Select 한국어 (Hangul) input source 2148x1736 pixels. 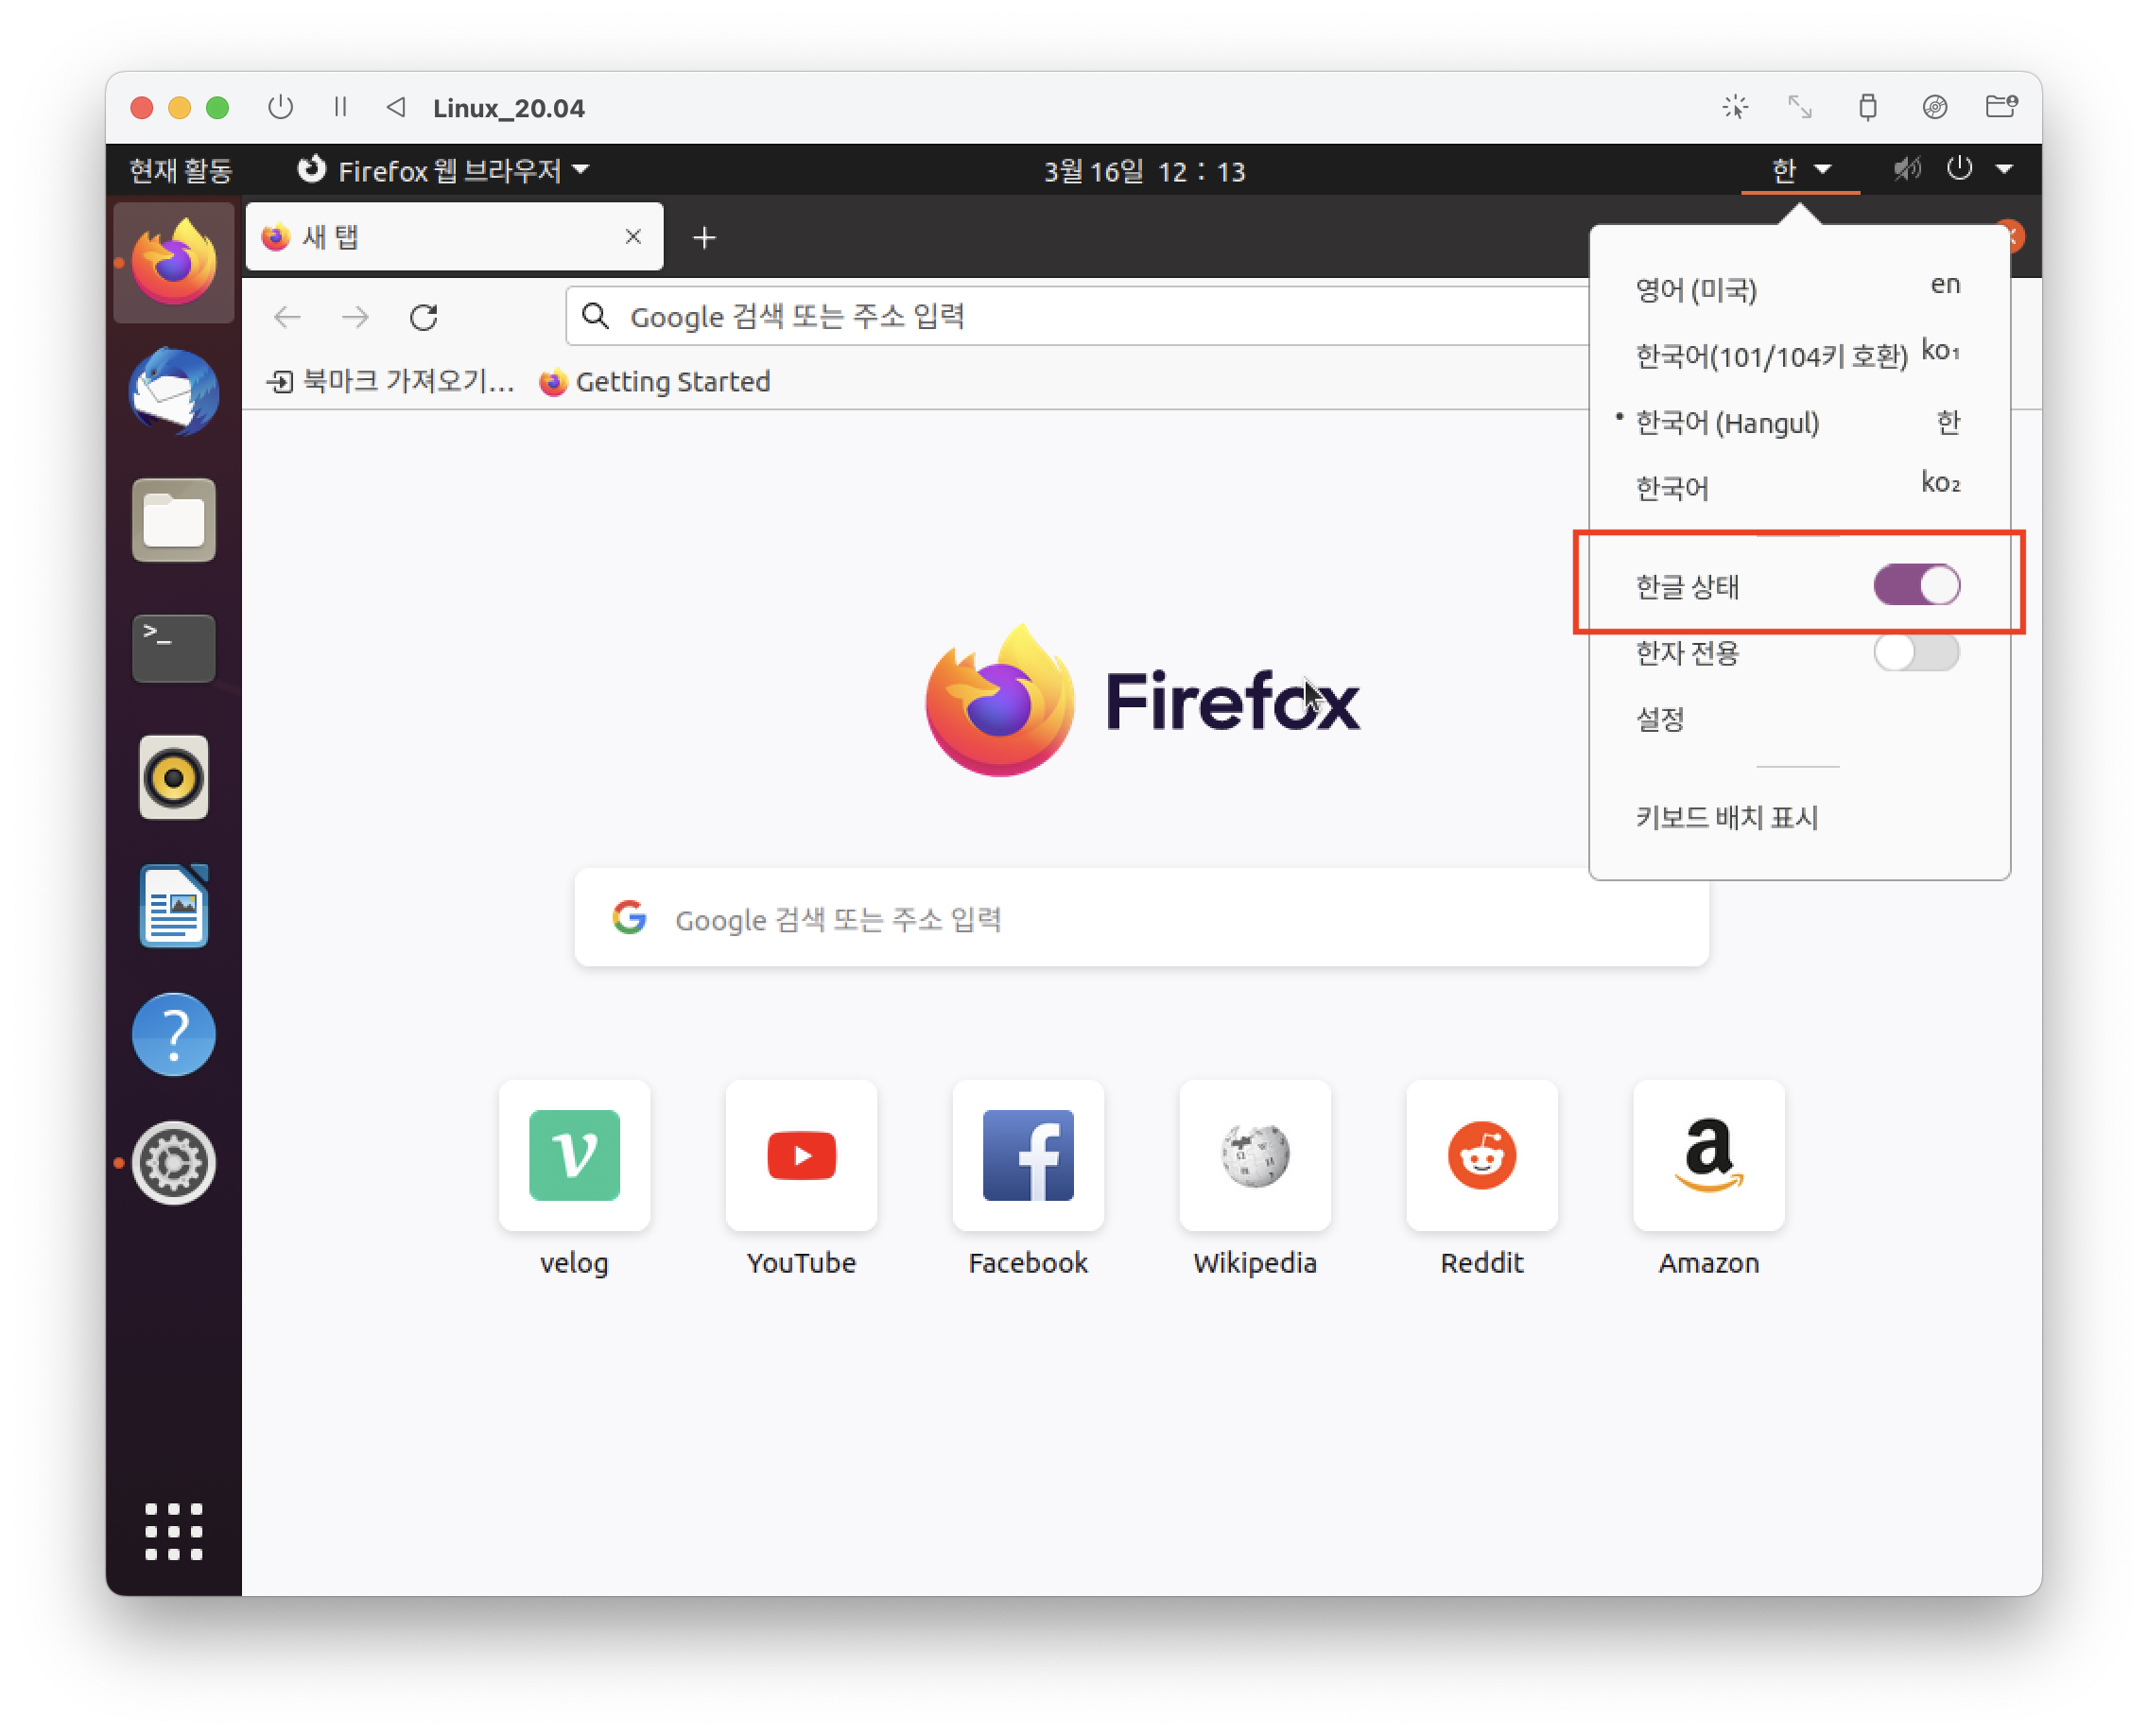(x=1727, y=423)
